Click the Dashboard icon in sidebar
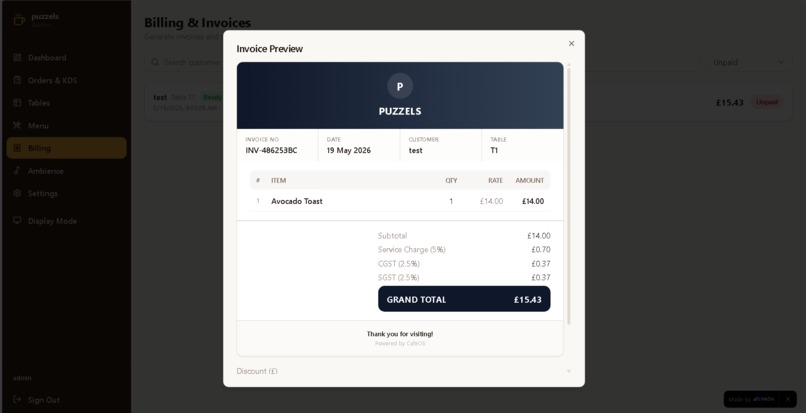This screenshot has width=806, height=413. [x=17, y=58]
